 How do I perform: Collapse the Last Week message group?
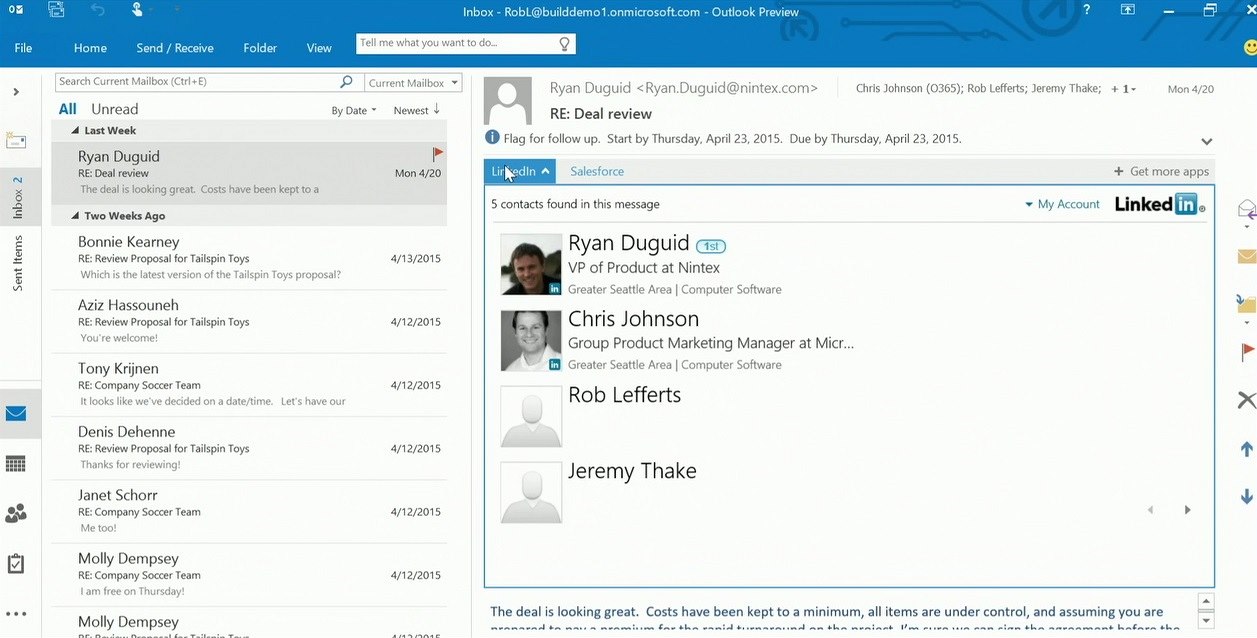click(x=75, y=131)
